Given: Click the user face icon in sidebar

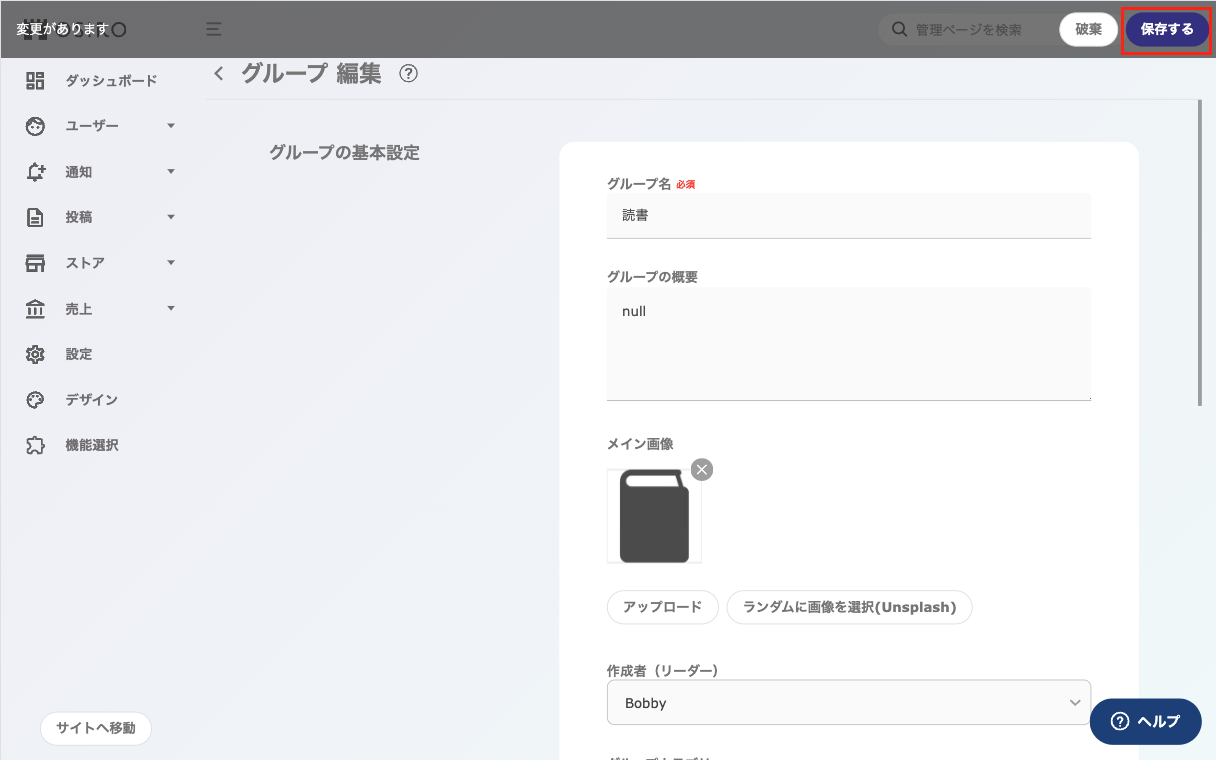Looking at the screenshot, I should coord(35,126).
